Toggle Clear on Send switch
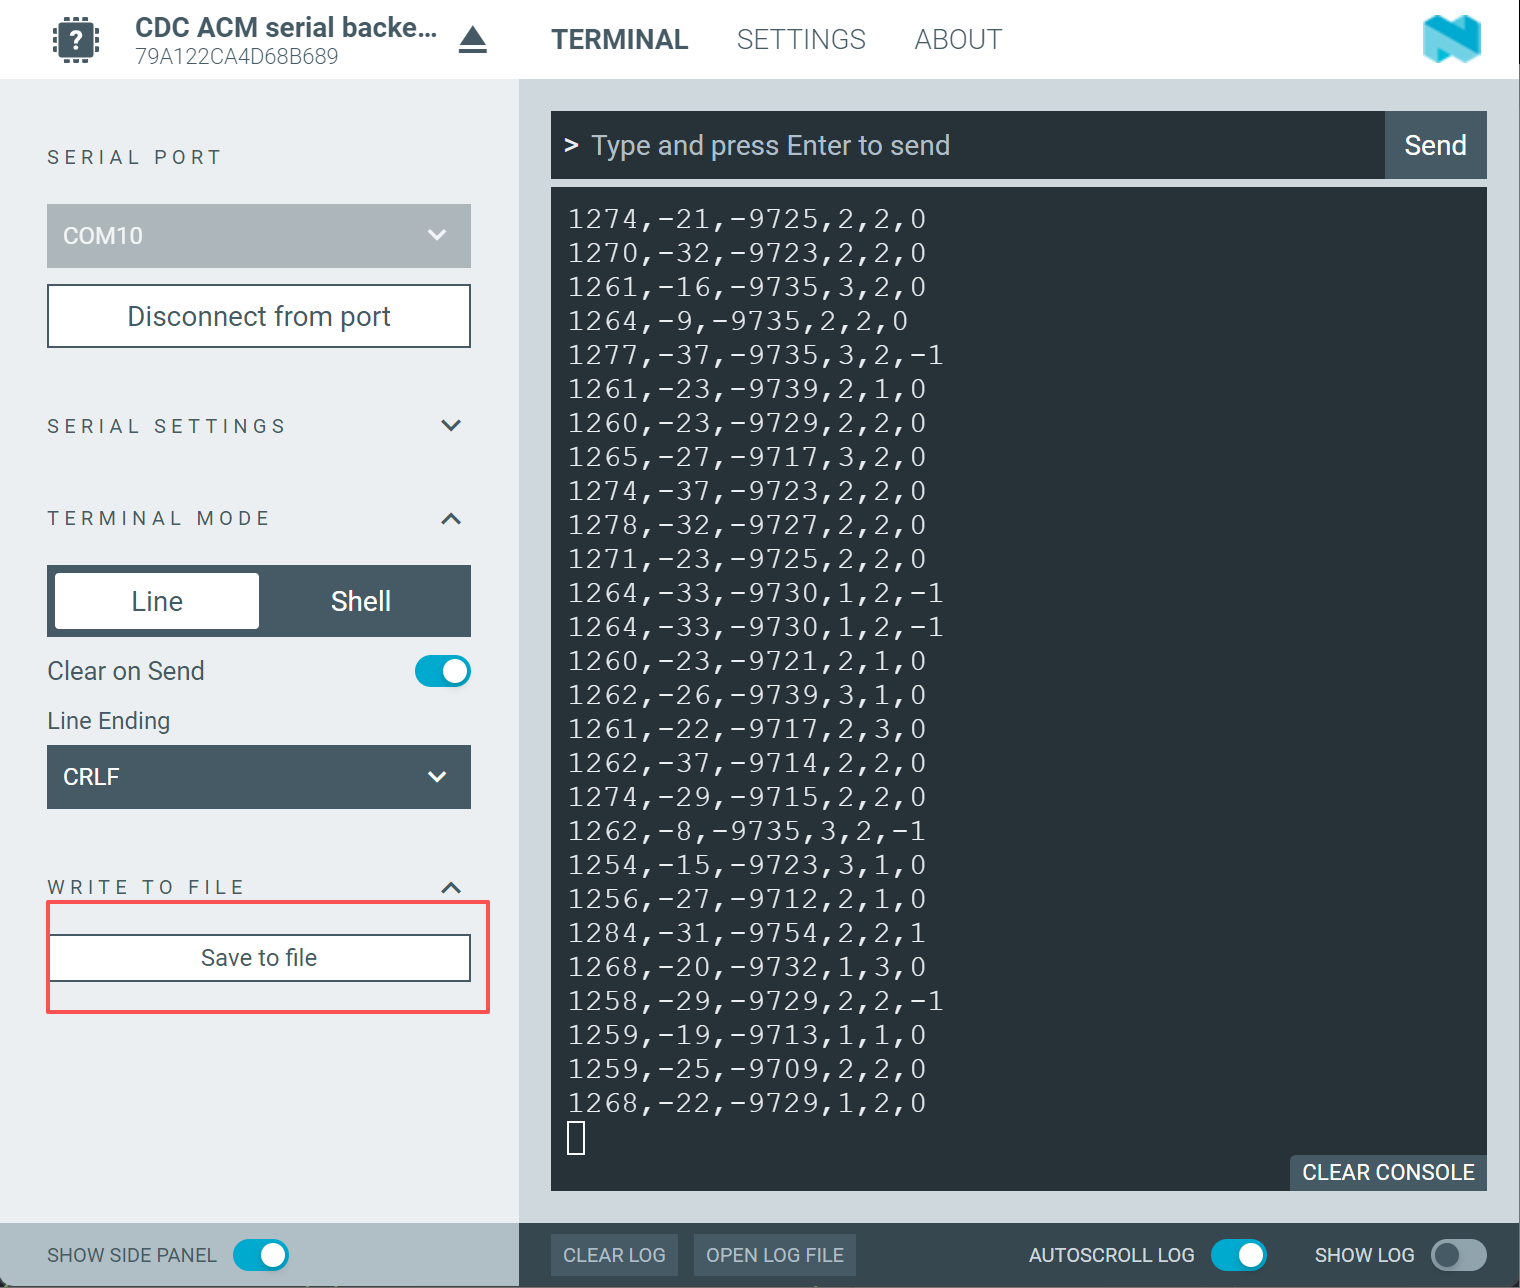This screenshot has width=1520, height=1288. pos(443,671)
